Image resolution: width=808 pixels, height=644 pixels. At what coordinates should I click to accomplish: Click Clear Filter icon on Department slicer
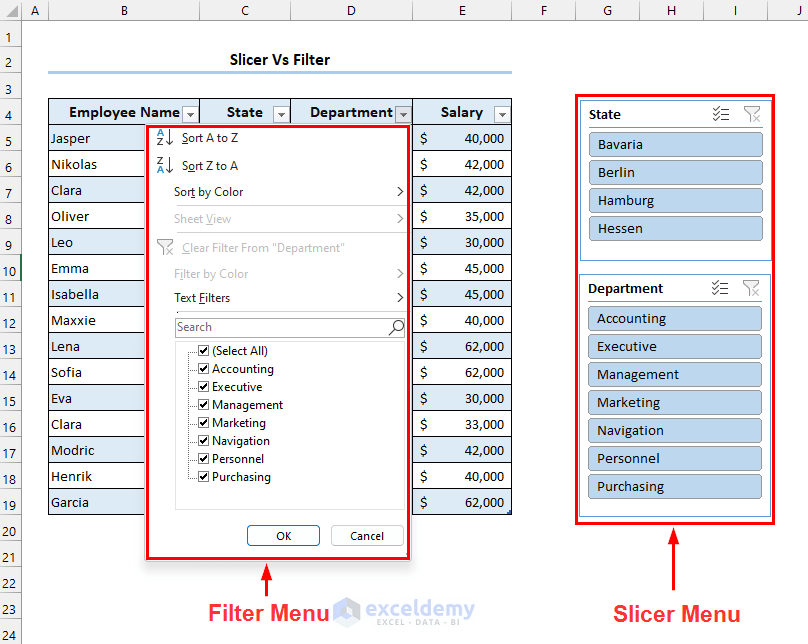pos(751,288)
